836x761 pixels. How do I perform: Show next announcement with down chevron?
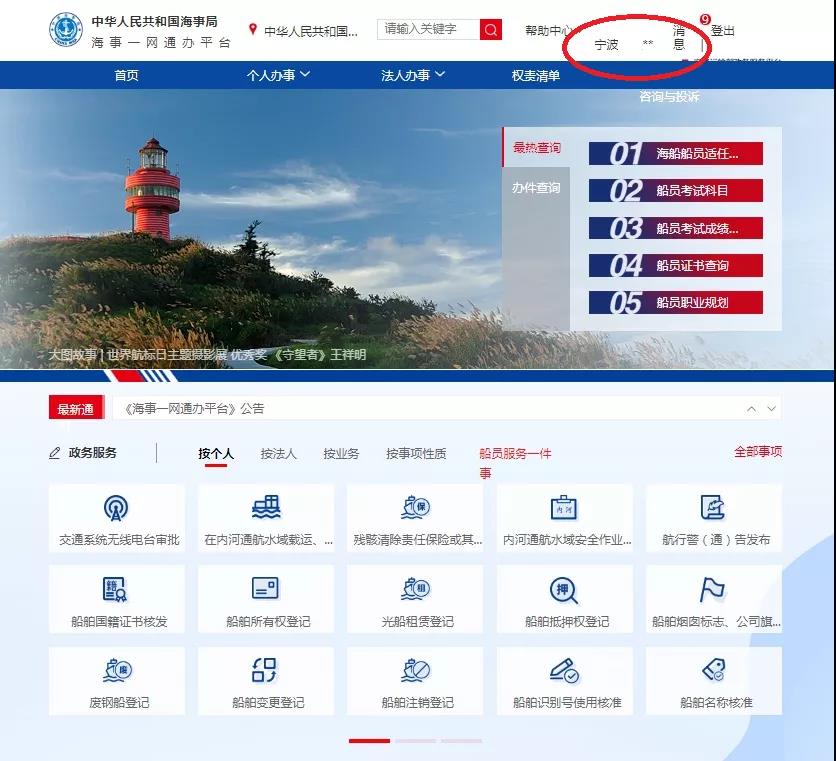click(771, 409)
